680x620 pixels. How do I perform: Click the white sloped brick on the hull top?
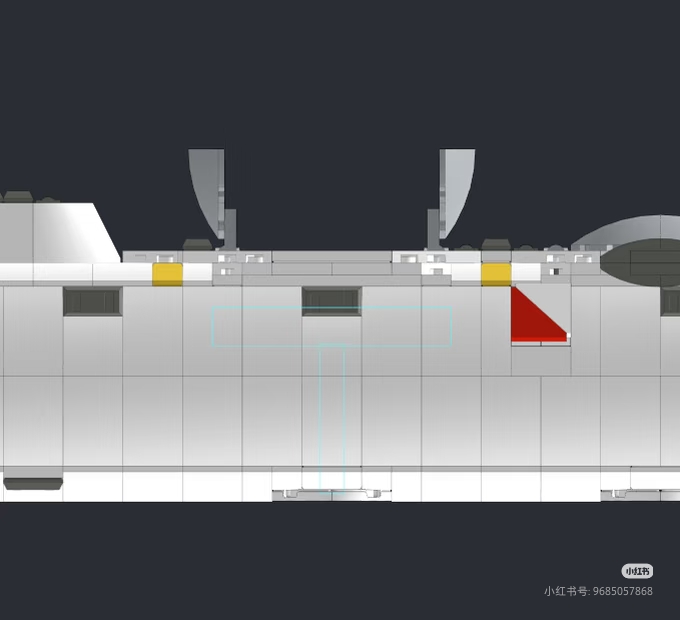[x=75, y=233]
